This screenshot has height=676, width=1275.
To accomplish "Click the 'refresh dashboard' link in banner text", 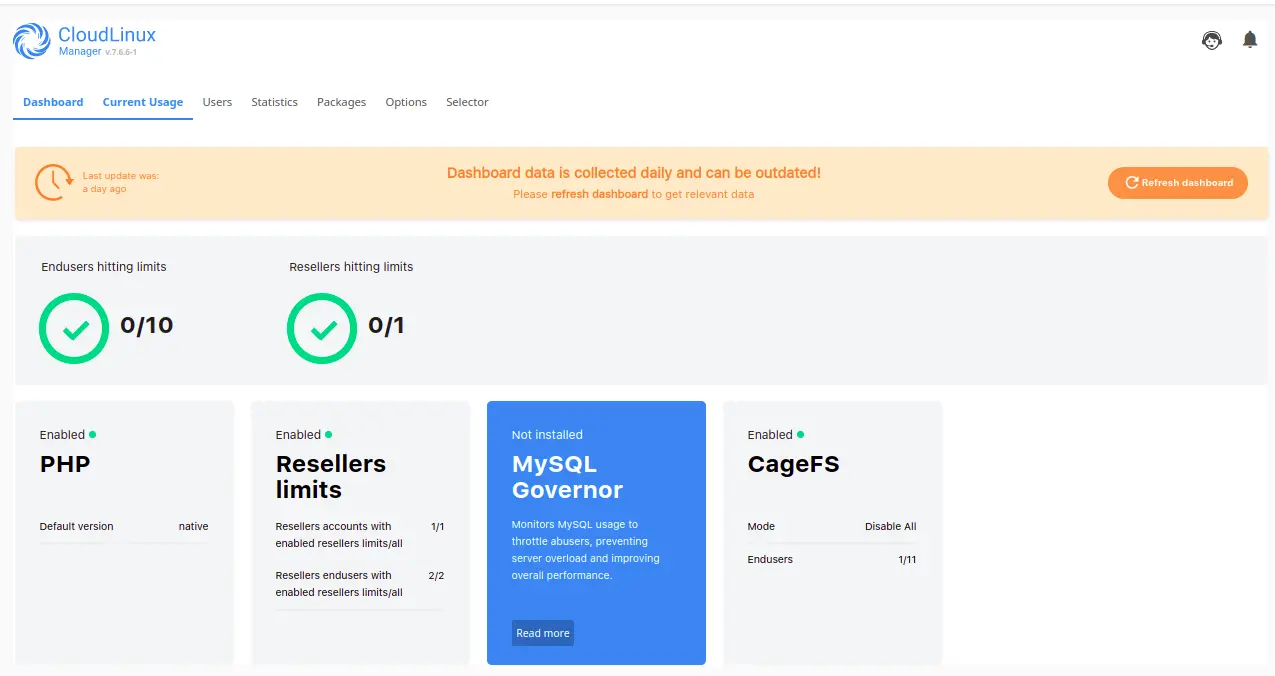I will pos(599,194).
